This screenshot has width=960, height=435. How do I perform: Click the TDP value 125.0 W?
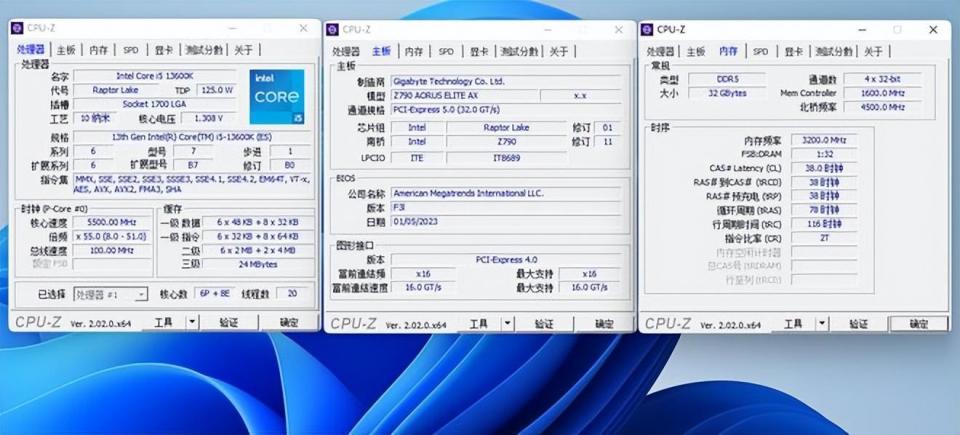tap(217, 90)
